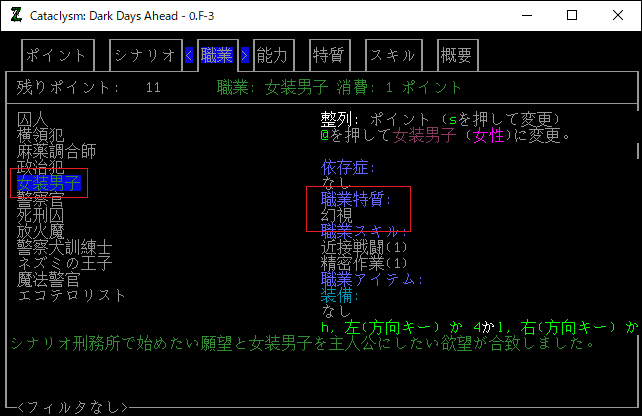This screenshot has height=416, width=642.
Task: Open the 概要 tab
Action: [454, 56]
